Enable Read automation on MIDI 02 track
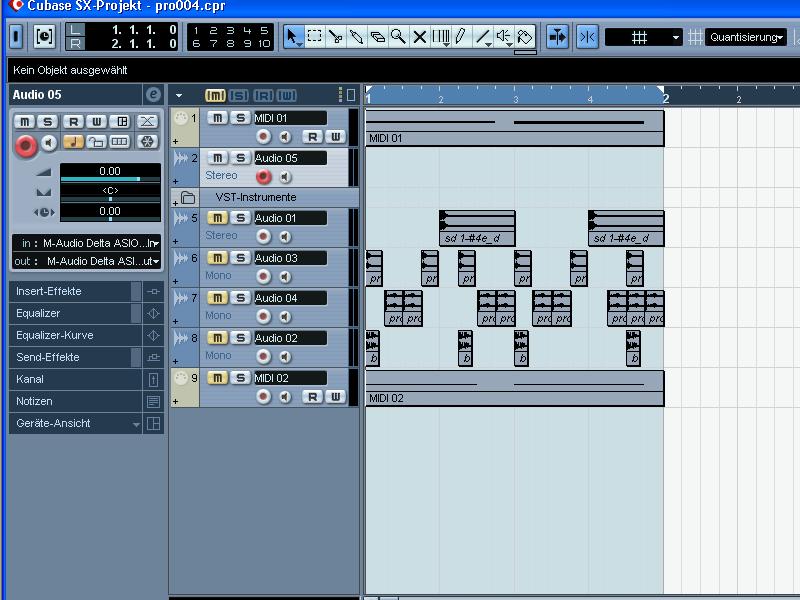This screenshot has height=600, width=800. click(x=313, y=396)
